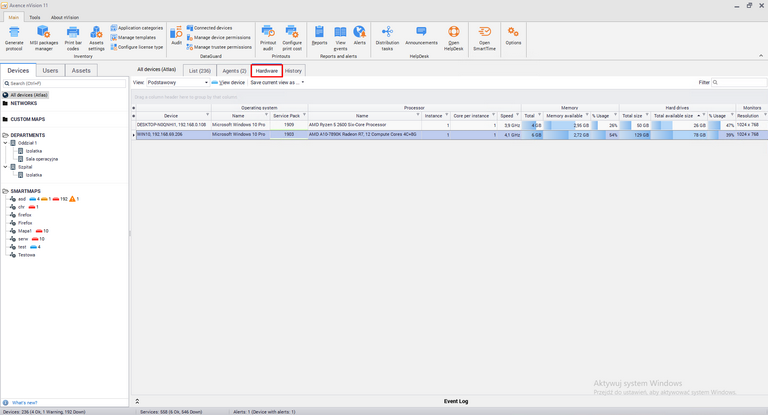Open the Service Pack column filter
Image resolution: width=768 pixels, height=415 pixels.
[304, 115]
